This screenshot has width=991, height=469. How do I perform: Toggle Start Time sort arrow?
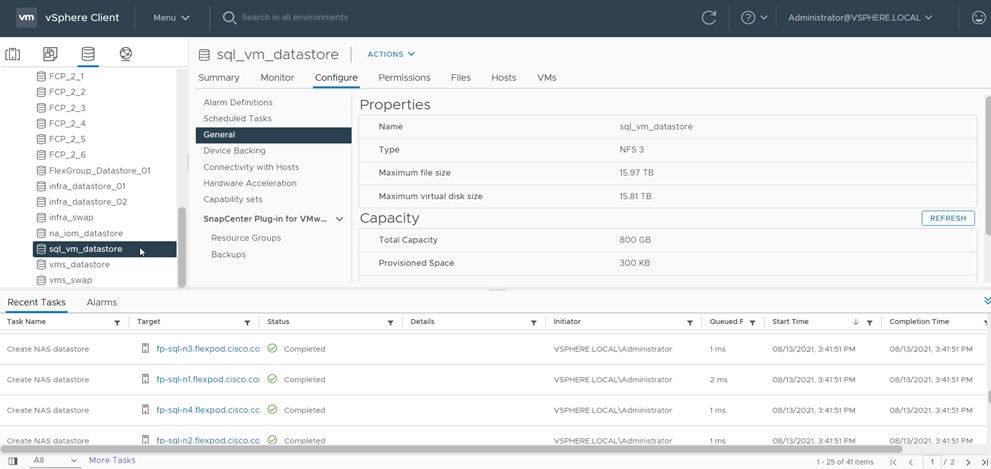(x=856, y=322)
